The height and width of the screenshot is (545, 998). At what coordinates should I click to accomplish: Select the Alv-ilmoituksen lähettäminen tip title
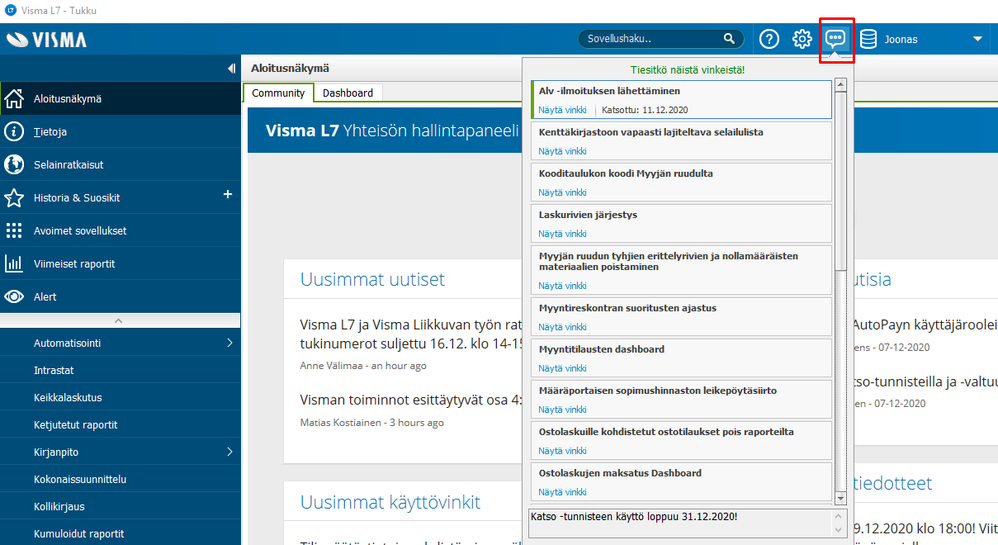[609, 91]
